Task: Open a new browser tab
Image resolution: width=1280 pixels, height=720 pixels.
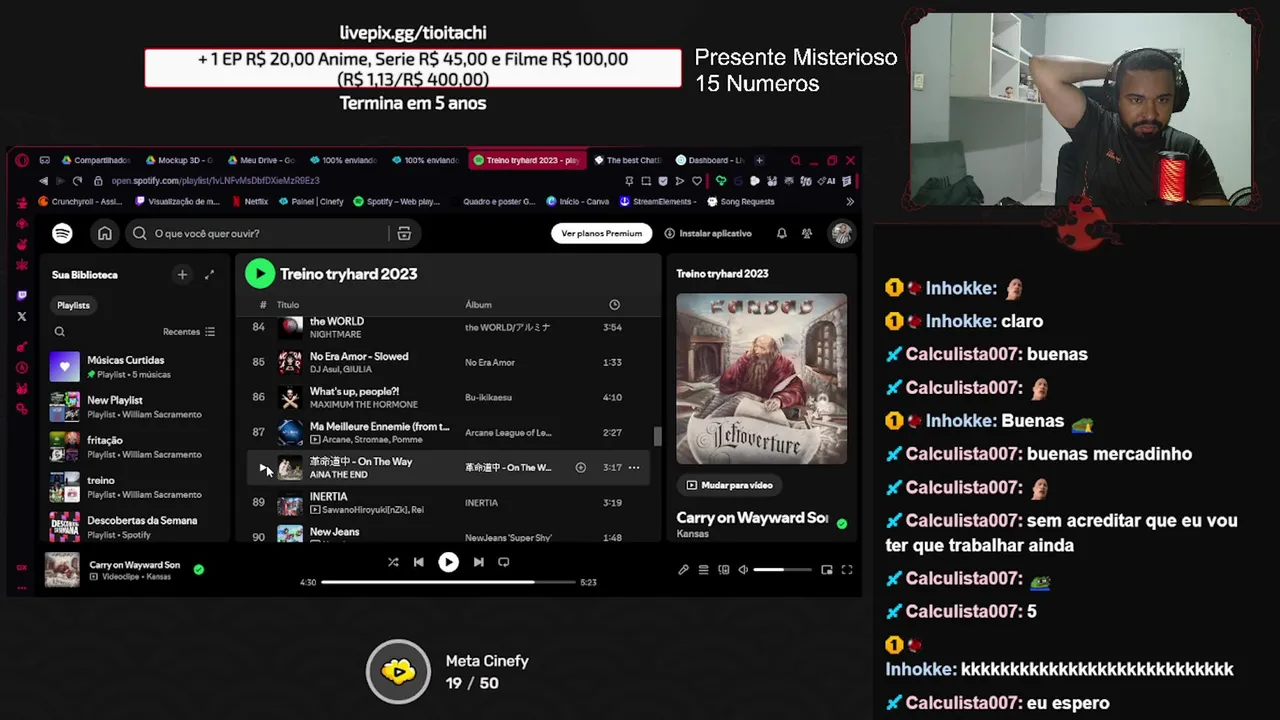Action: (759, 160)
